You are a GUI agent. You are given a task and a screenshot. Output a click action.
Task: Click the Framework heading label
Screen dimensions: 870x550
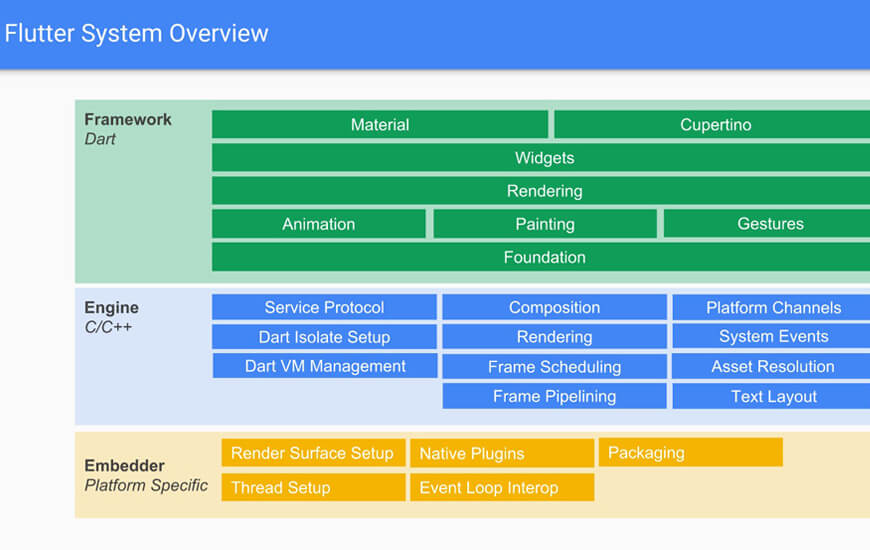(128, 119)
